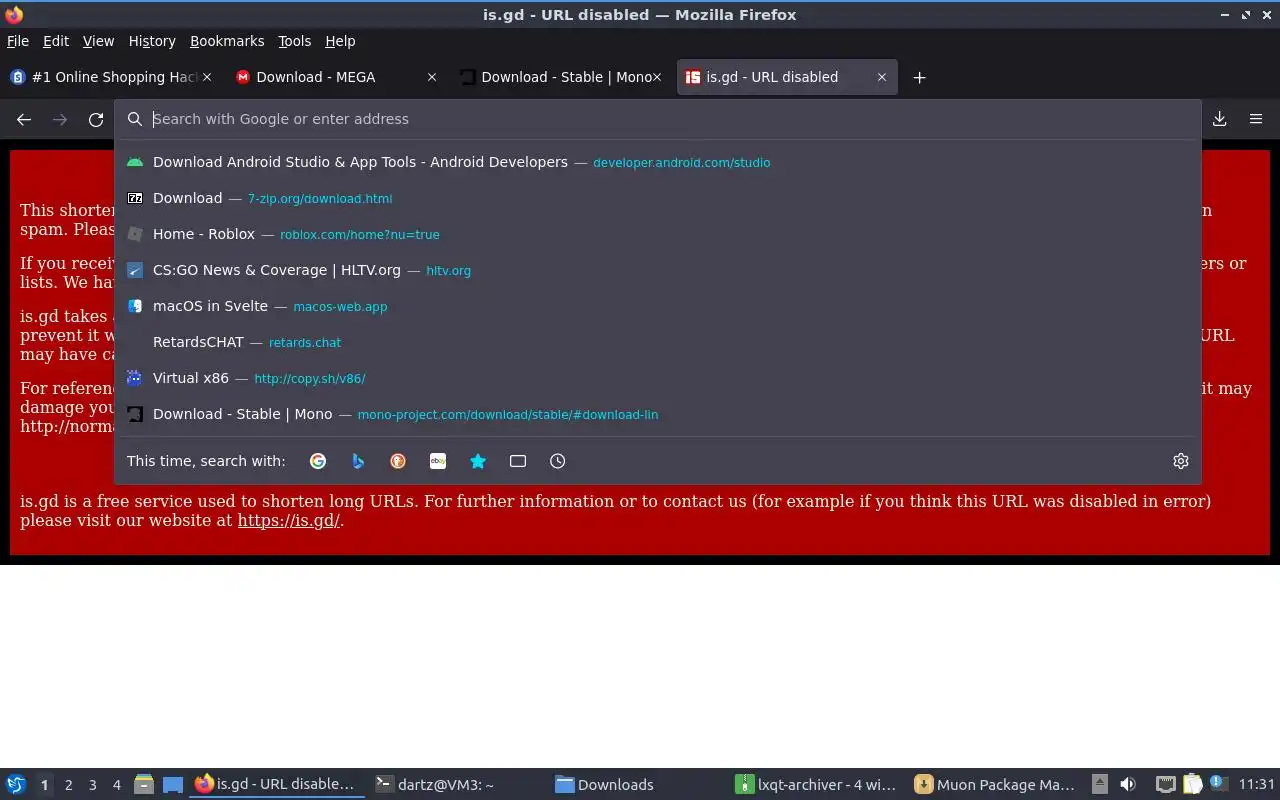Search this time with Bing icon
1280x800 pixels.
tap(358, 461)
